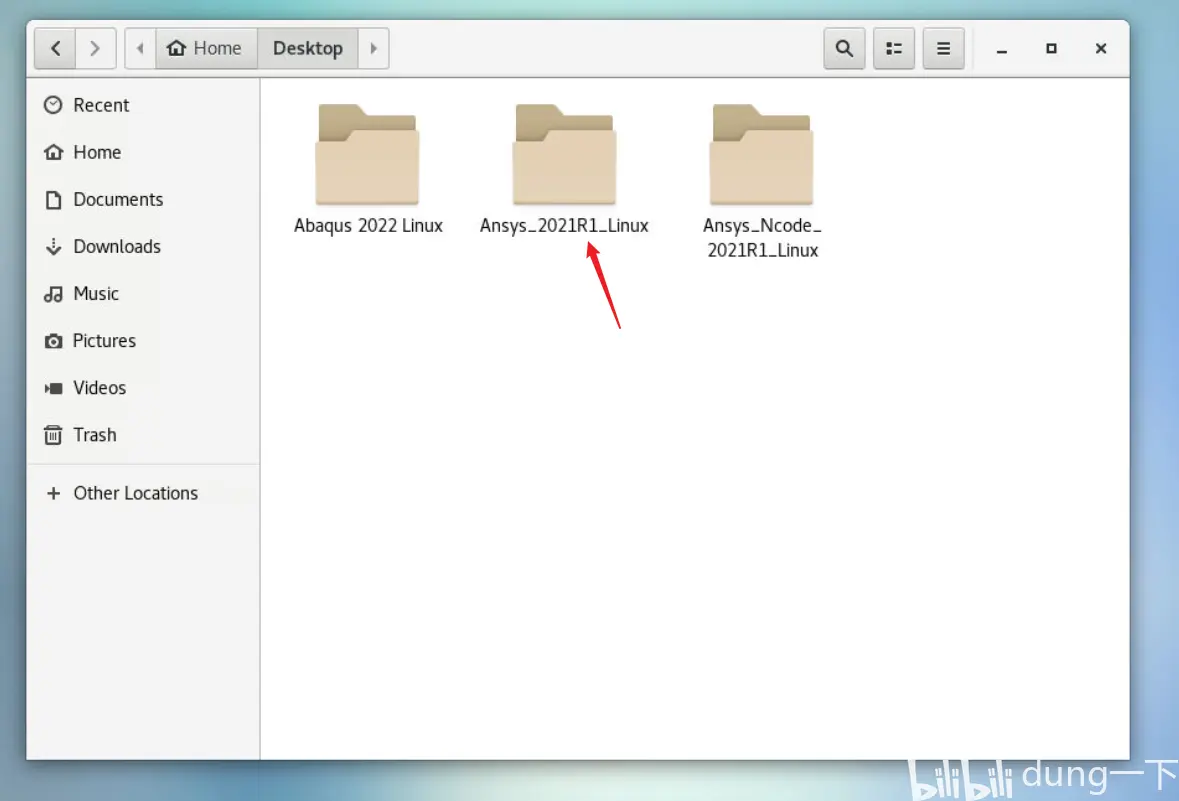Select the Ansys_2021R1_Linux folder icon
The image size is (1179, 801).
click(564, 155)
